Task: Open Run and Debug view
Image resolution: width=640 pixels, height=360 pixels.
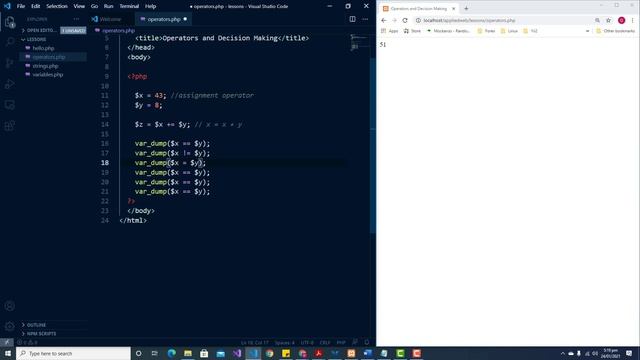Action: tap(10, 84)
